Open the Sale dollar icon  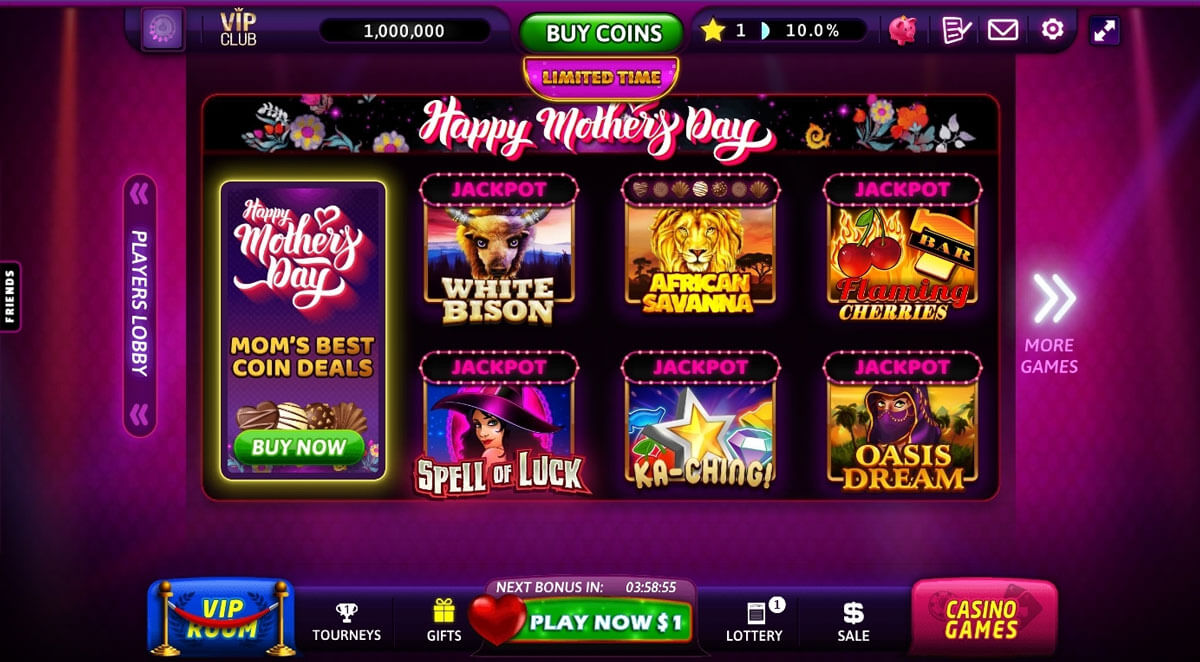pyautogui.click(x=853, y=621)
